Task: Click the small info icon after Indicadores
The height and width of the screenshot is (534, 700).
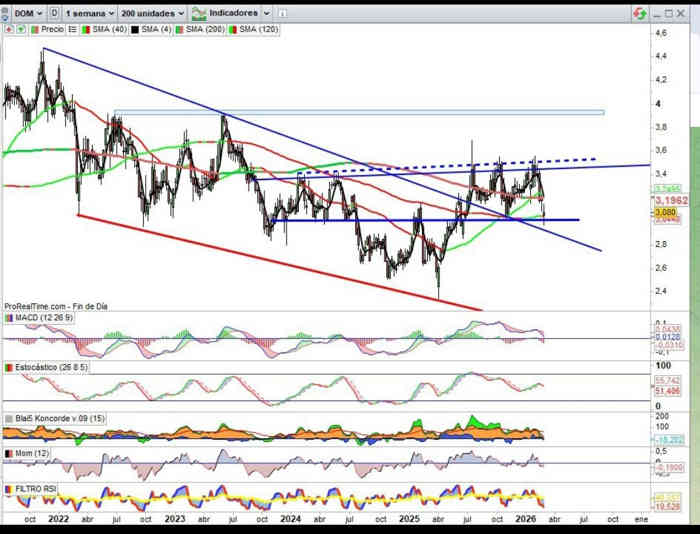Action: [280, 13]
